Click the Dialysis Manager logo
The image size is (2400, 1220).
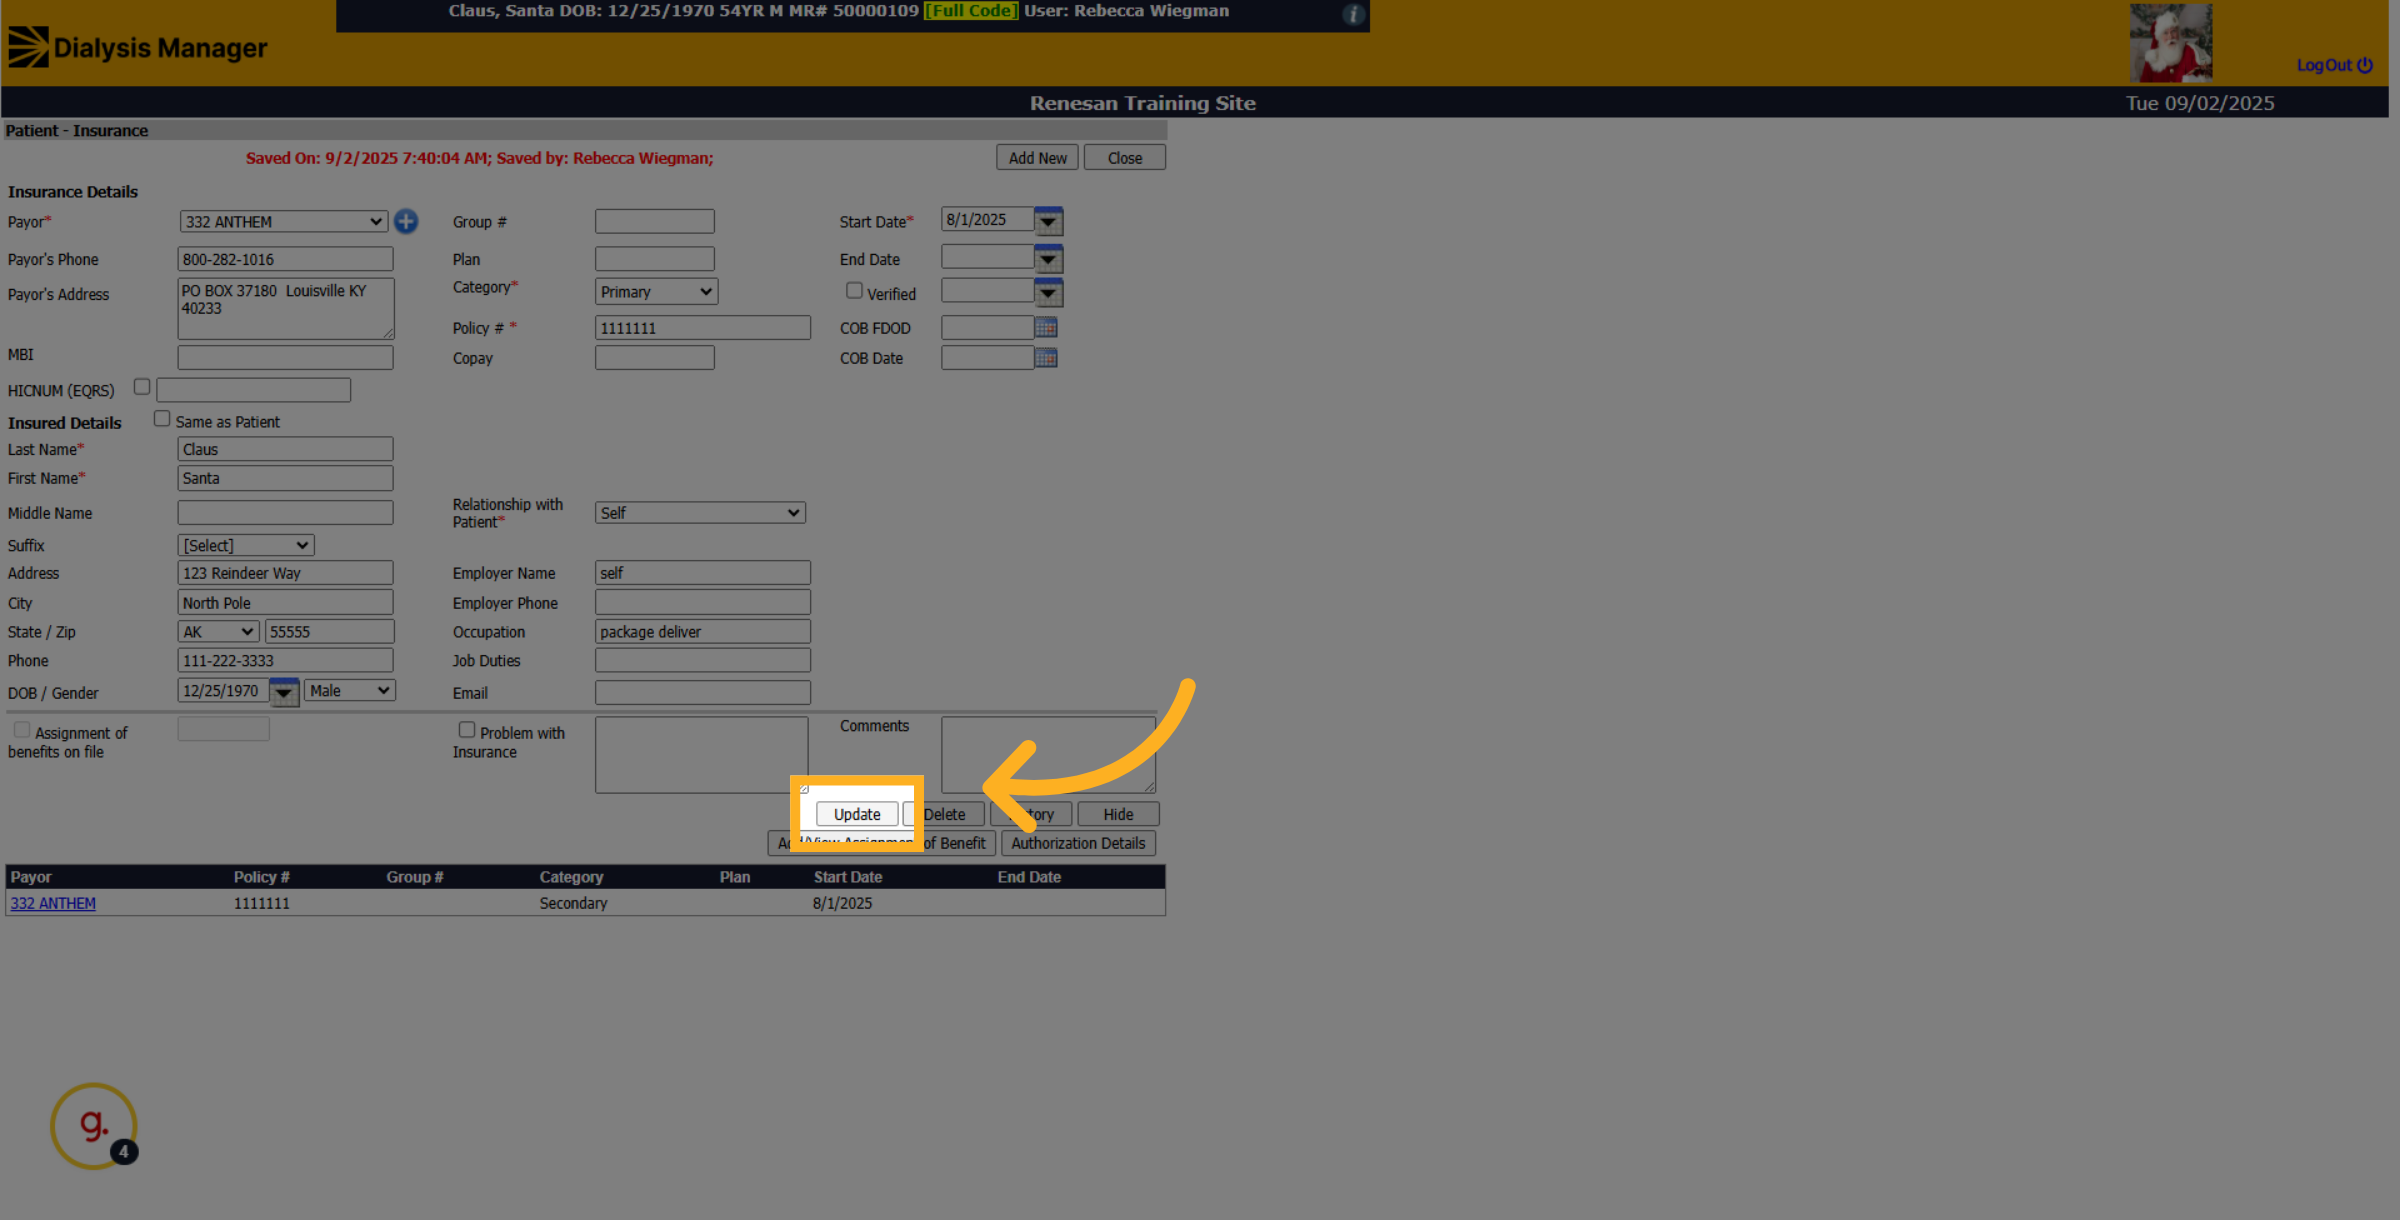(x=138, y=47)
